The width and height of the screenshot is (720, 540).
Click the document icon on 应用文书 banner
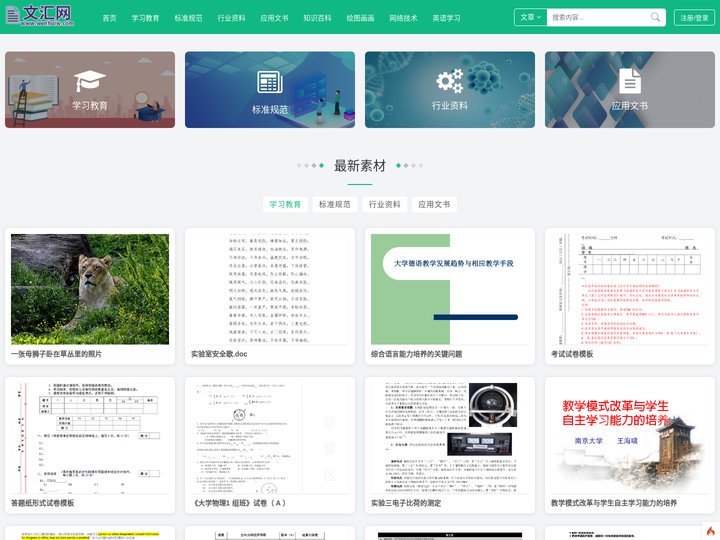tap(630, 81)
